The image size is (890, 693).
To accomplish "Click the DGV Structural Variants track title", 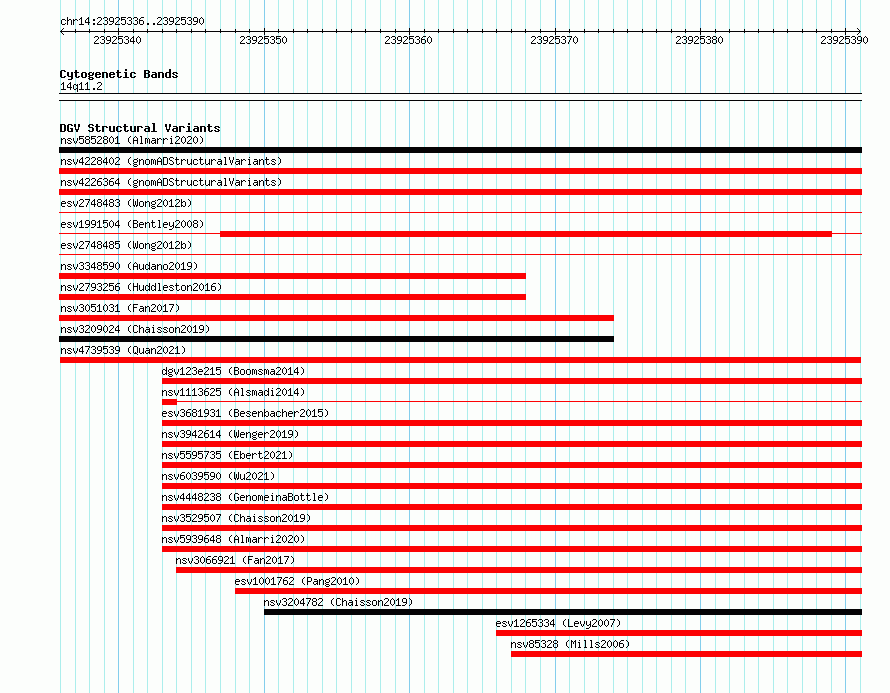I will (x=140, y=128).
